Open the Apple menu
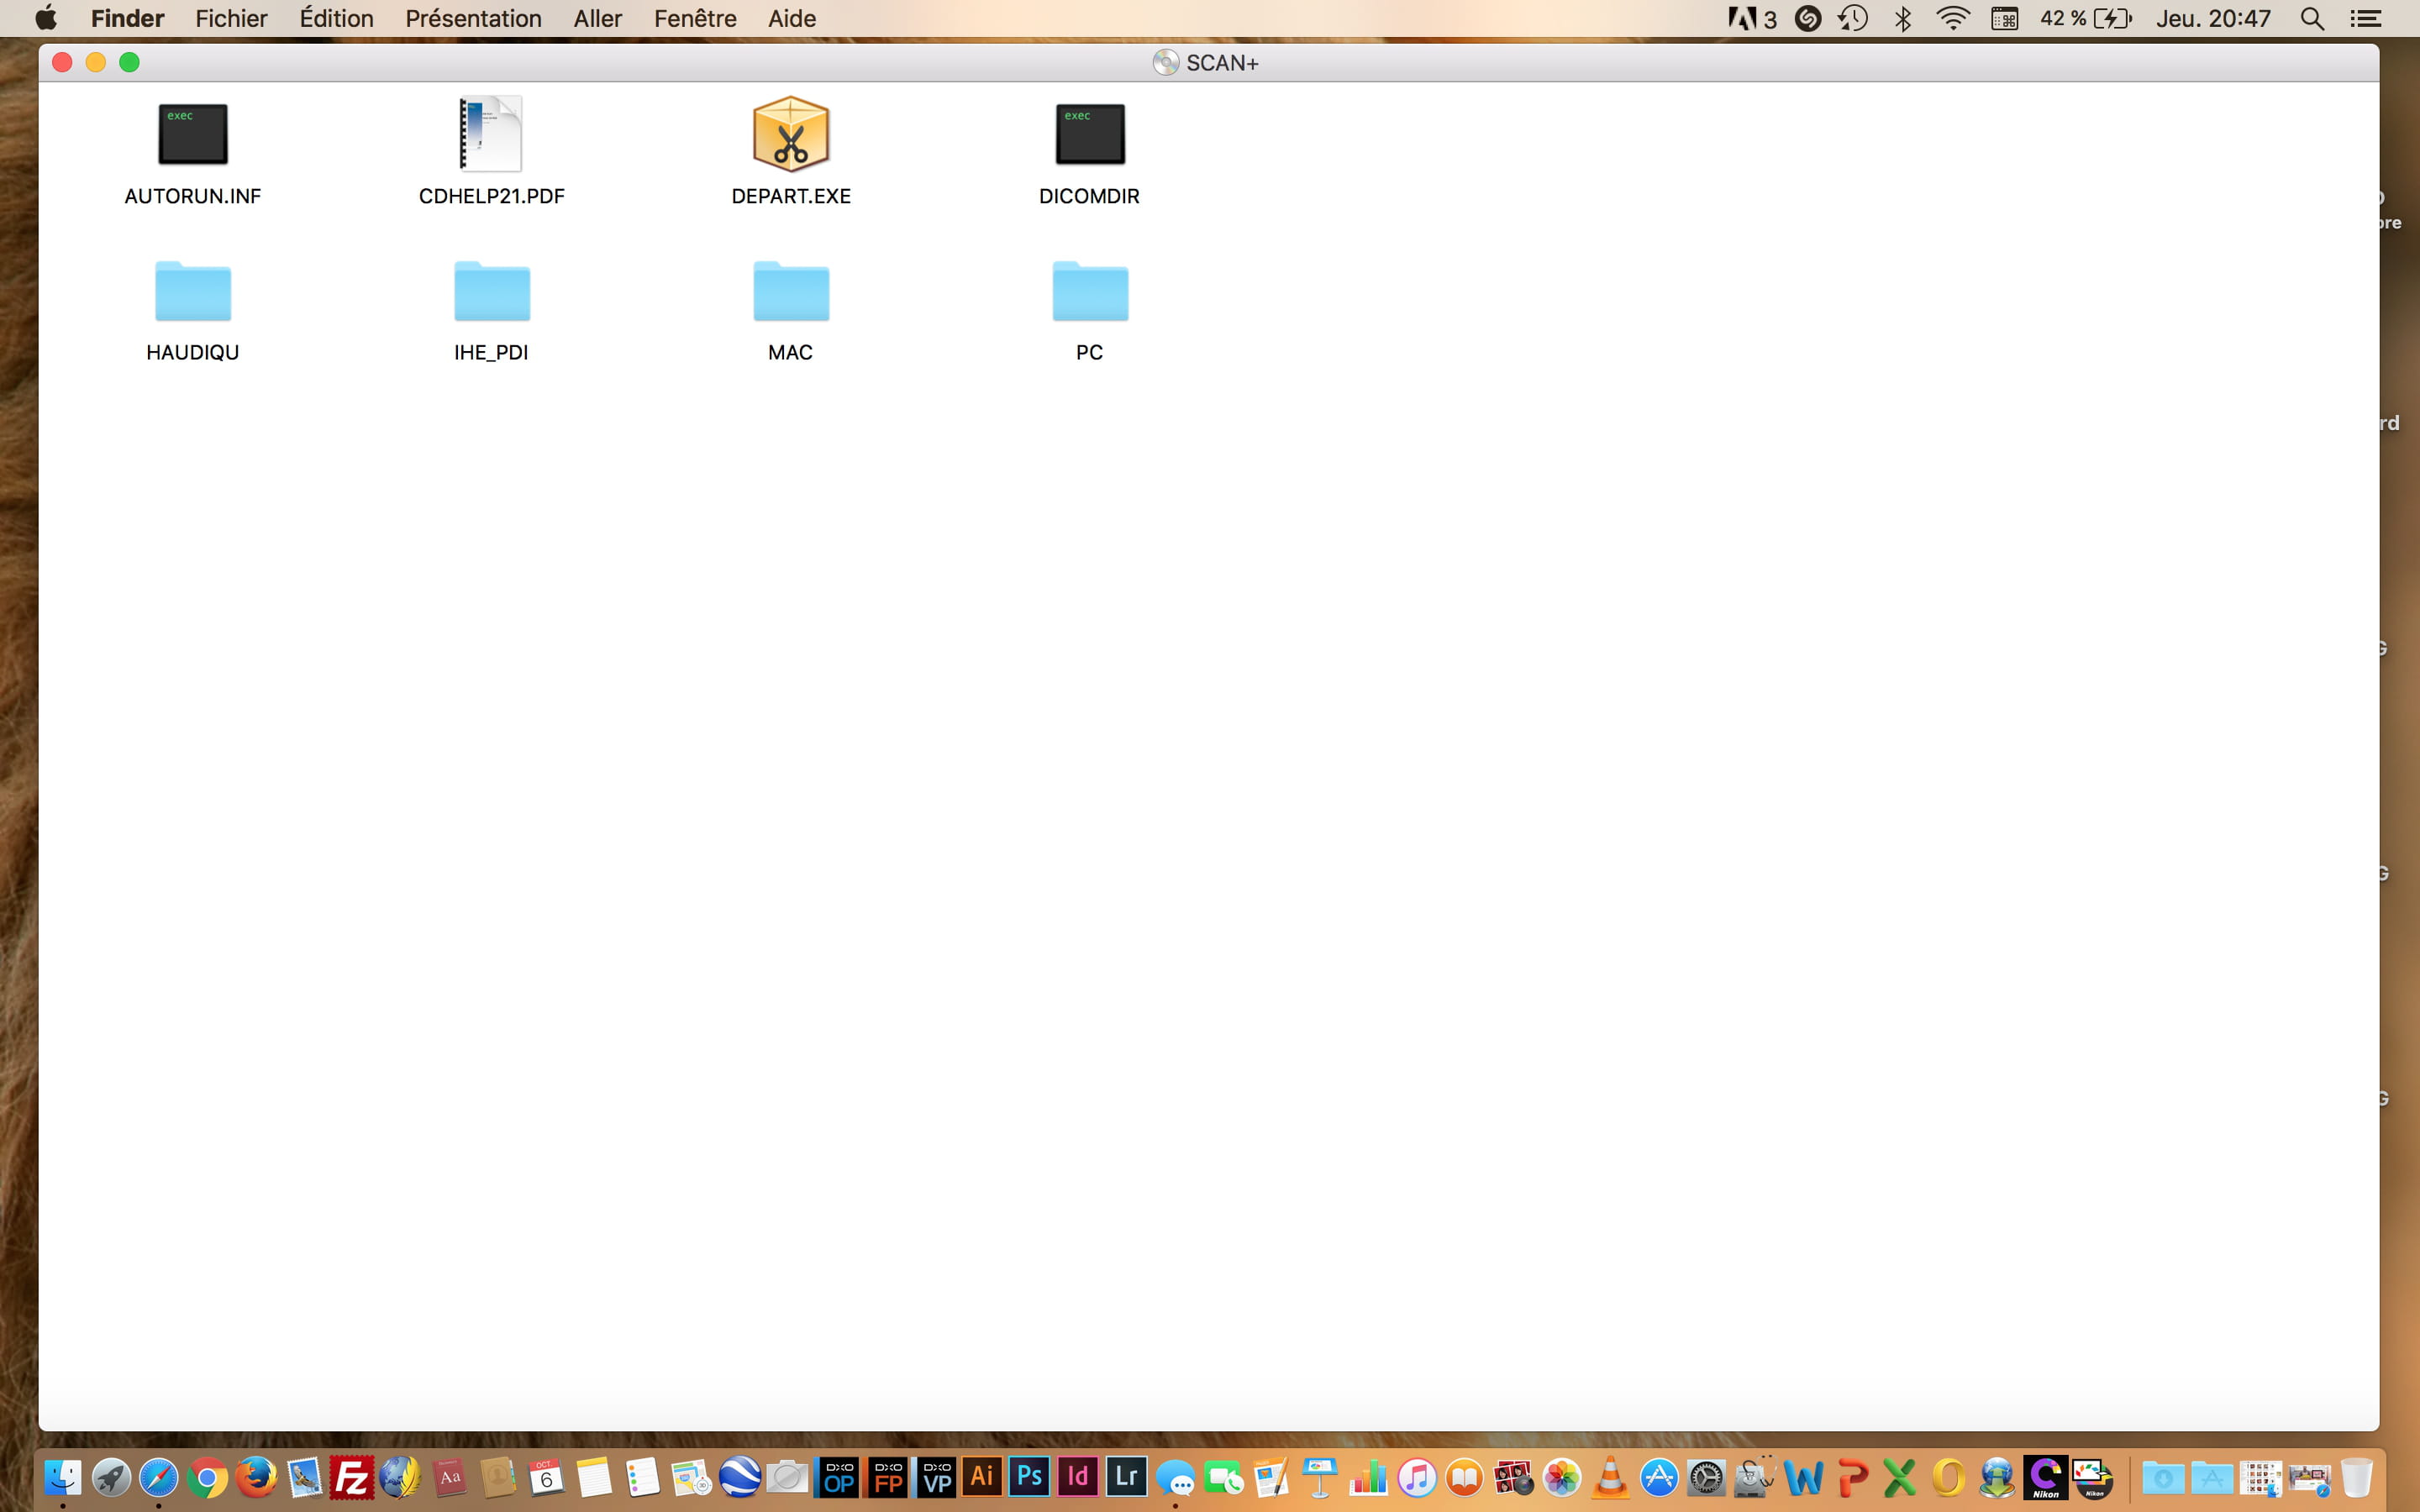2420x1512 pixels. (x=46, y=18)
